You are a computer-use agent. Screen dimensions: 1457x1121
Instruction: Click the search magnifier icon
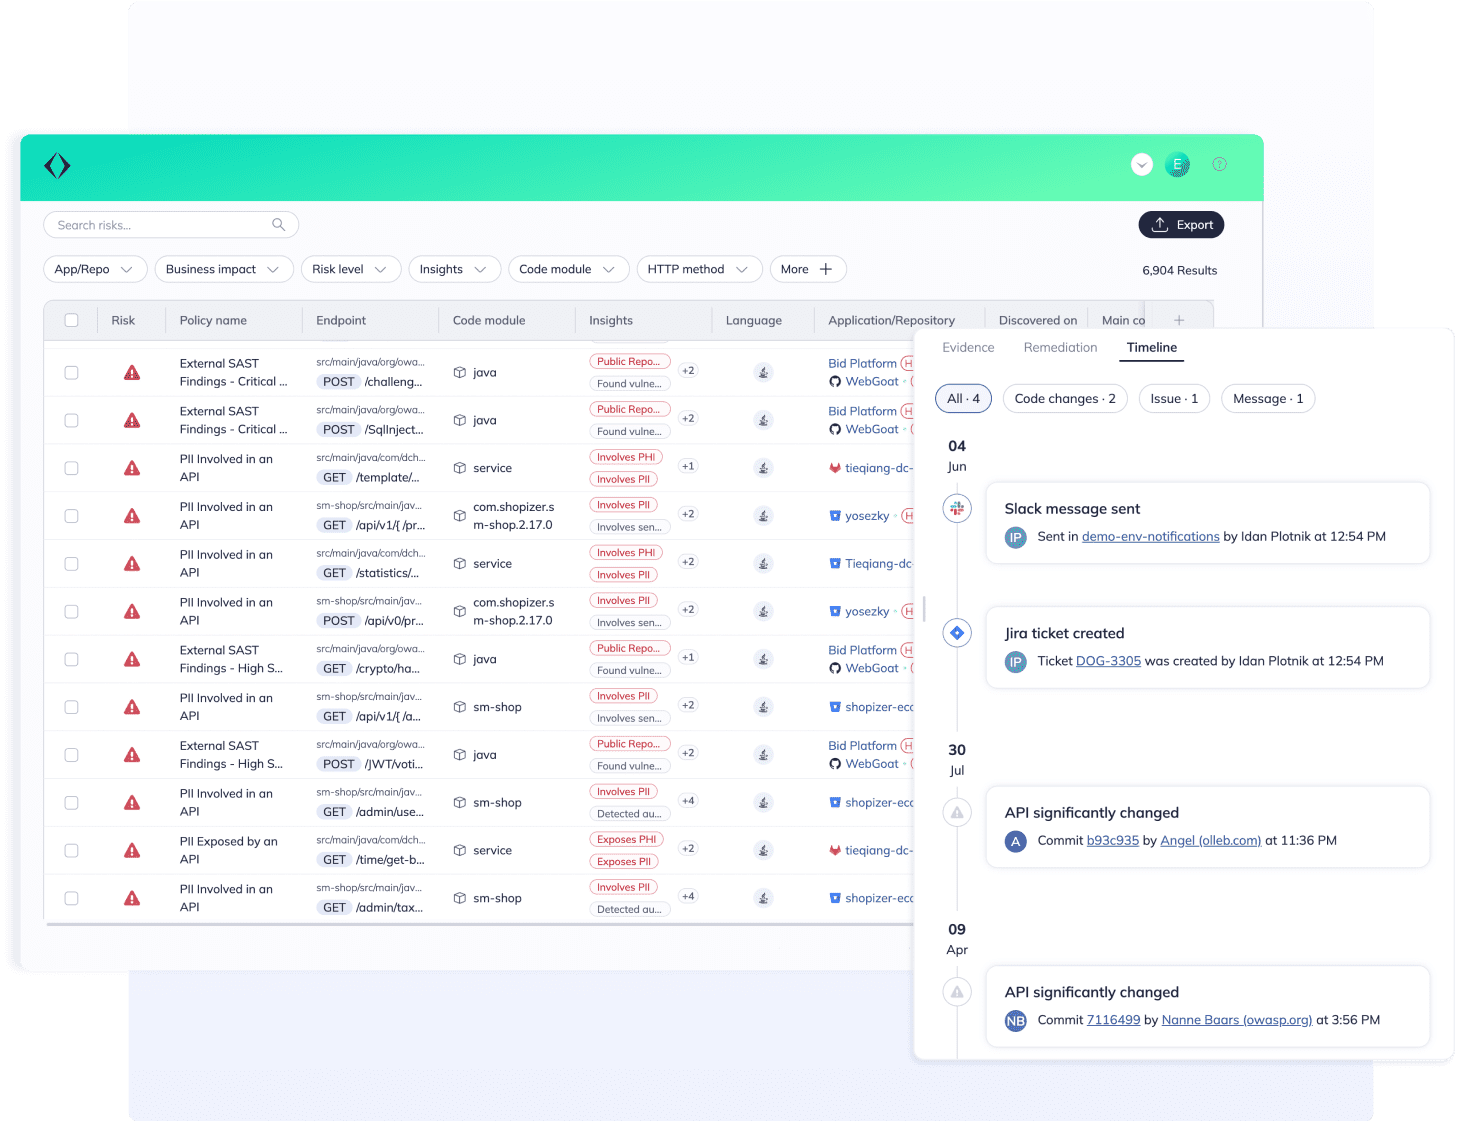279,225
